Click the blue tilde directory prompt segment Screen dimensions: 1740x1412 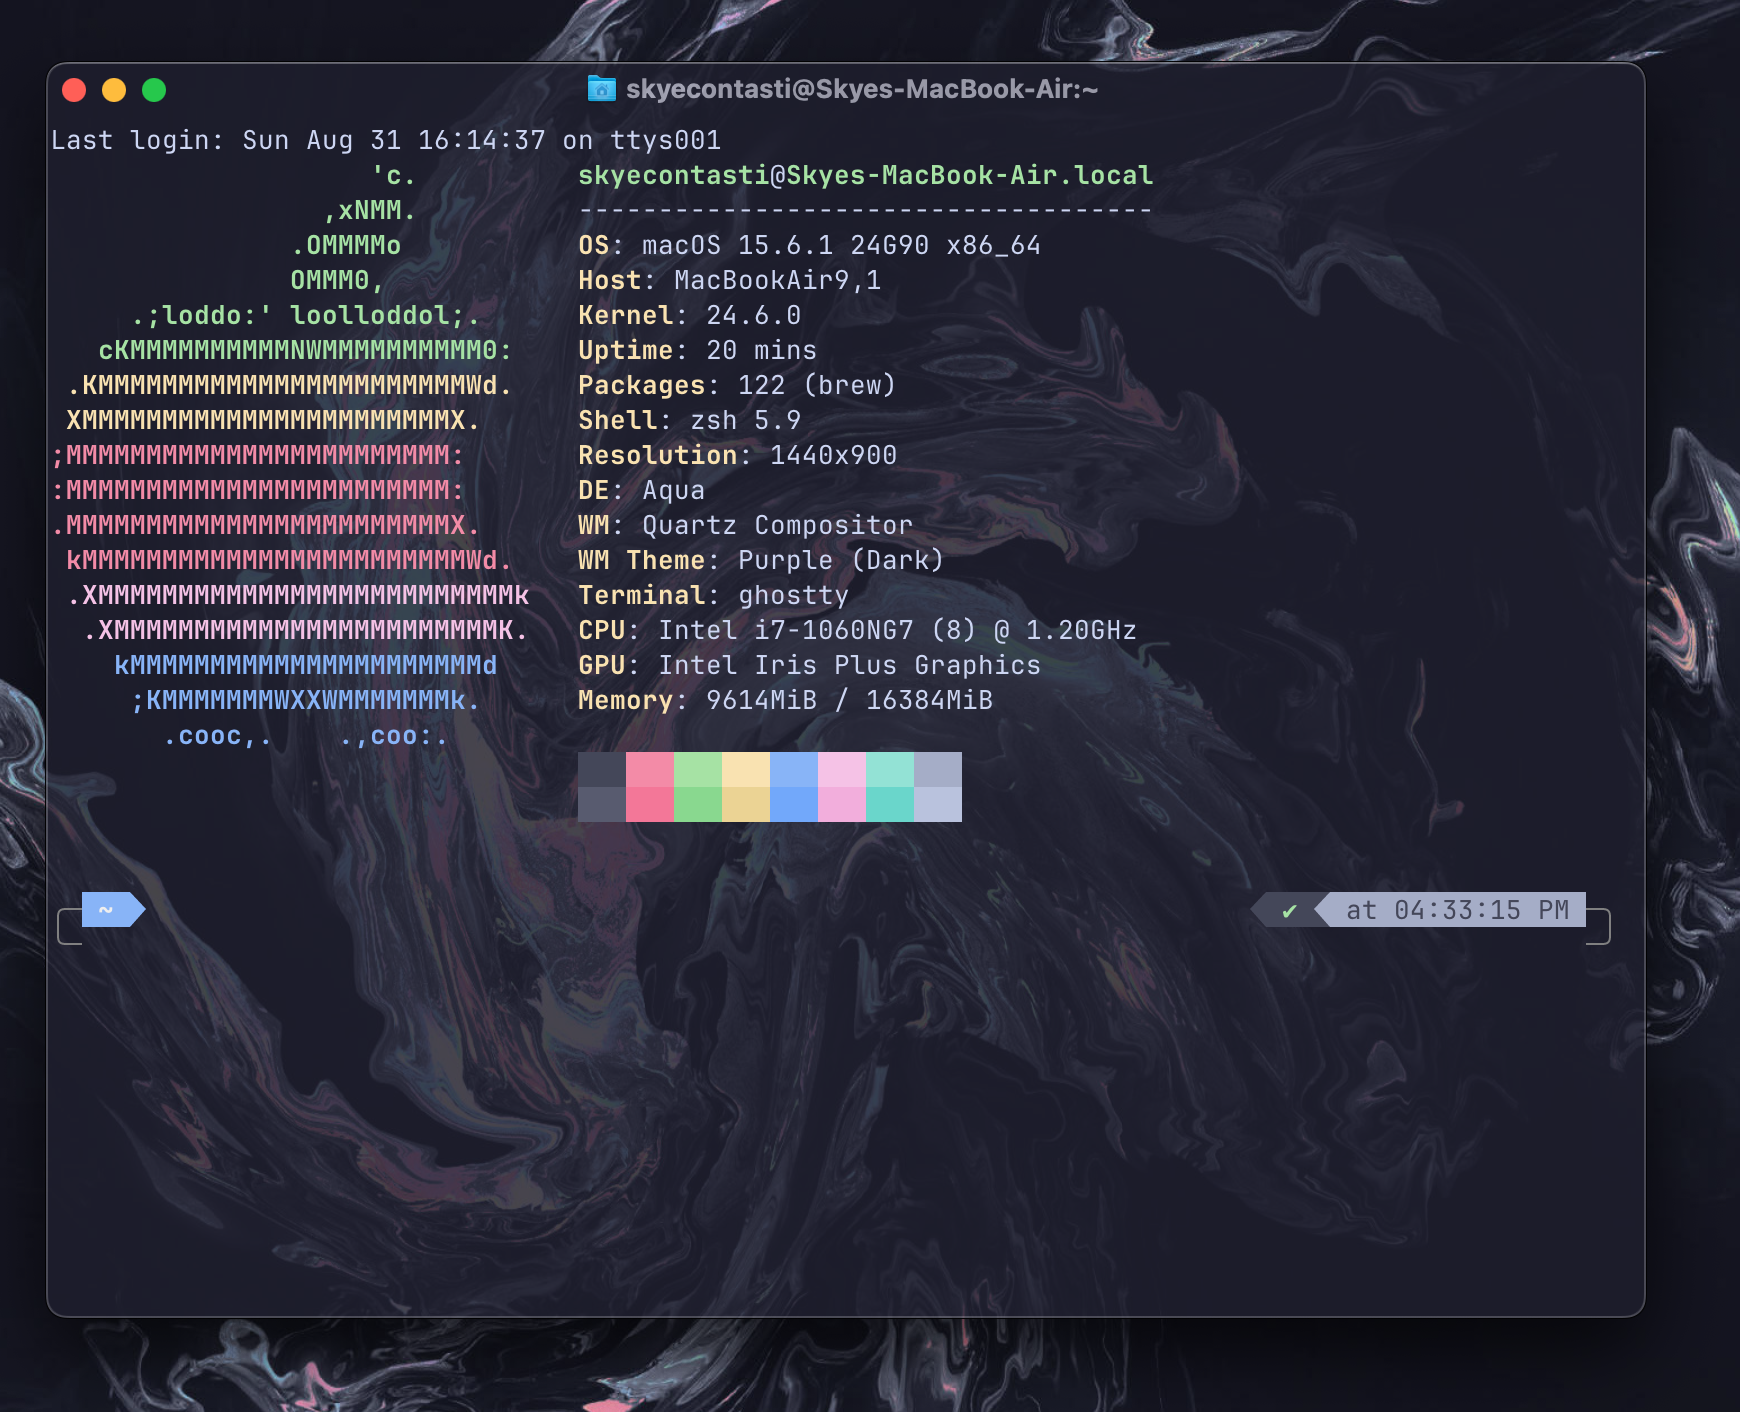(x=113, y=910)
